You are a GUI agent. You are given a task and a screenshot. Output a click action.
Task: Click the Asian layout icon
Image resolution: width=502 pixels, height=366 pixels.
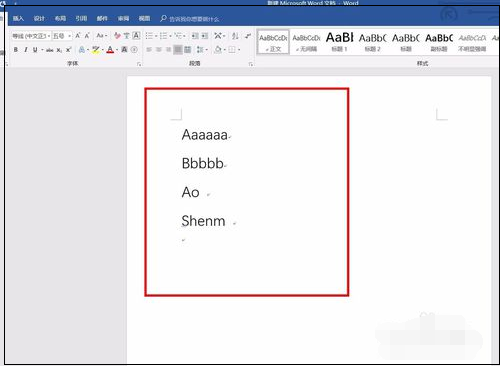pos(218,35)
